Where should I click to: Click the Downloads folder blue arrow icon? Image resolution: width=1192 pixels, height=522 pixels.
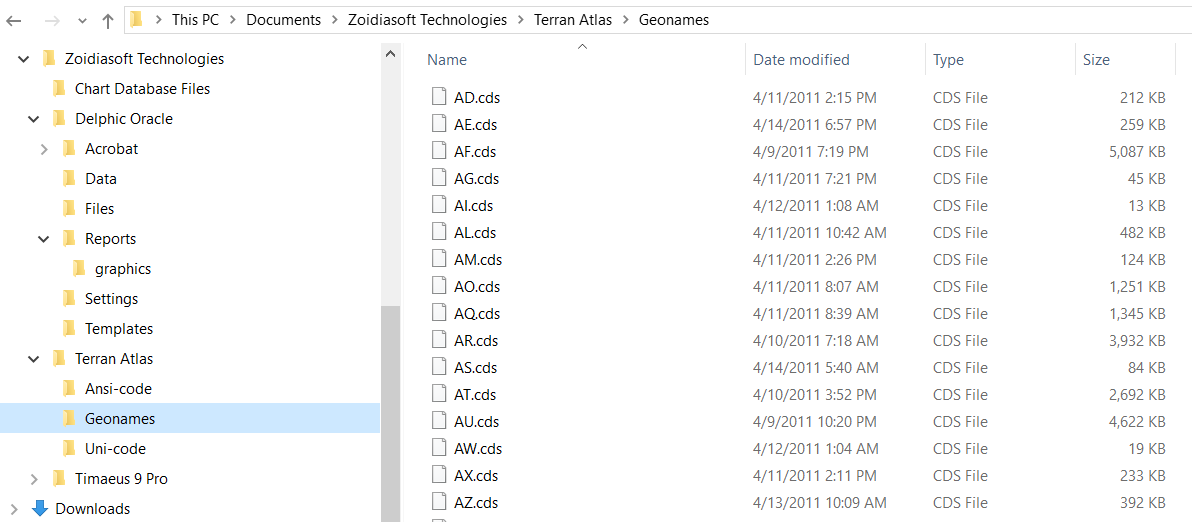tap(40, 508)
